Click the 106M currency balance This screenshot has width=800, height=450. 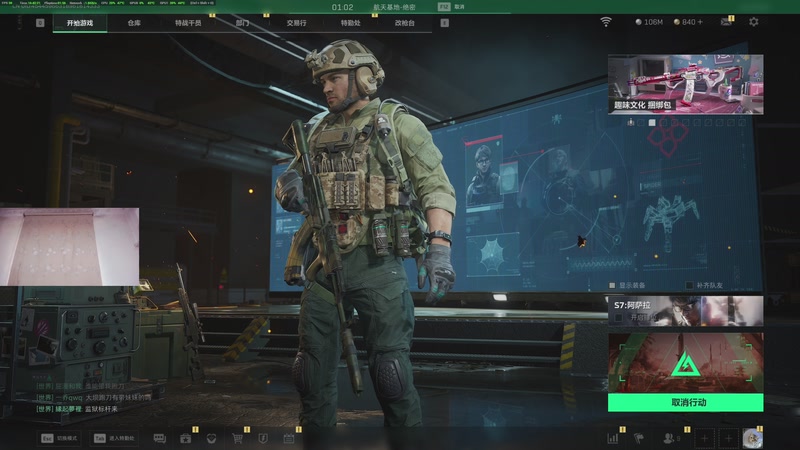649,22
